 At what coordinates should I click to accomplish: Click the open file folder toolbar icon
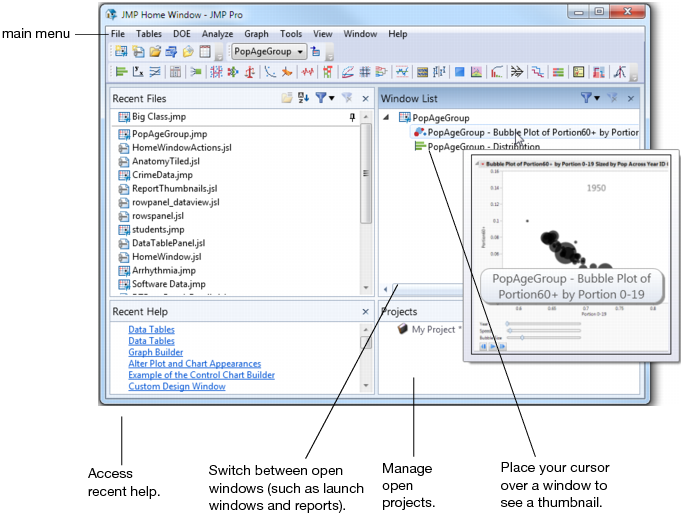pyautogui.click(x=155, y=51)
